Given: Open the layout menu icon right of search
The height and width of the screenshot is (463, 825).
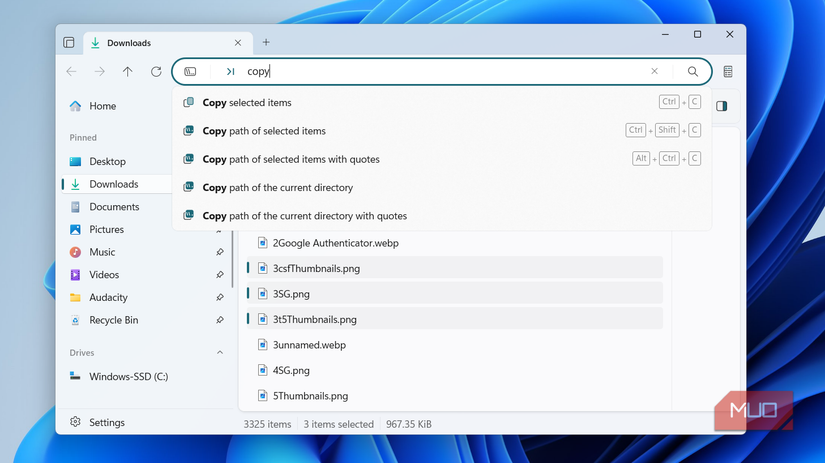Looking at the screenshot, I should (x=728, y=72).
